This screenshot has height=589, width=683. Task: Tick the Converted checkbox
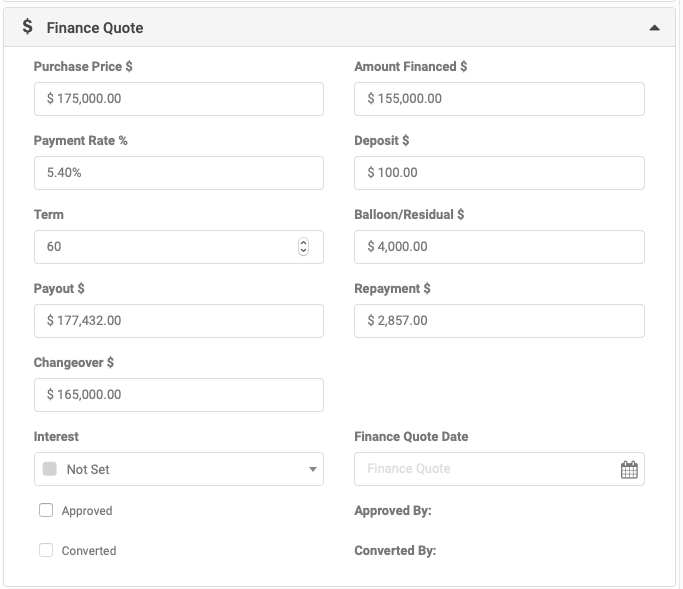click(x=46, y=550)
